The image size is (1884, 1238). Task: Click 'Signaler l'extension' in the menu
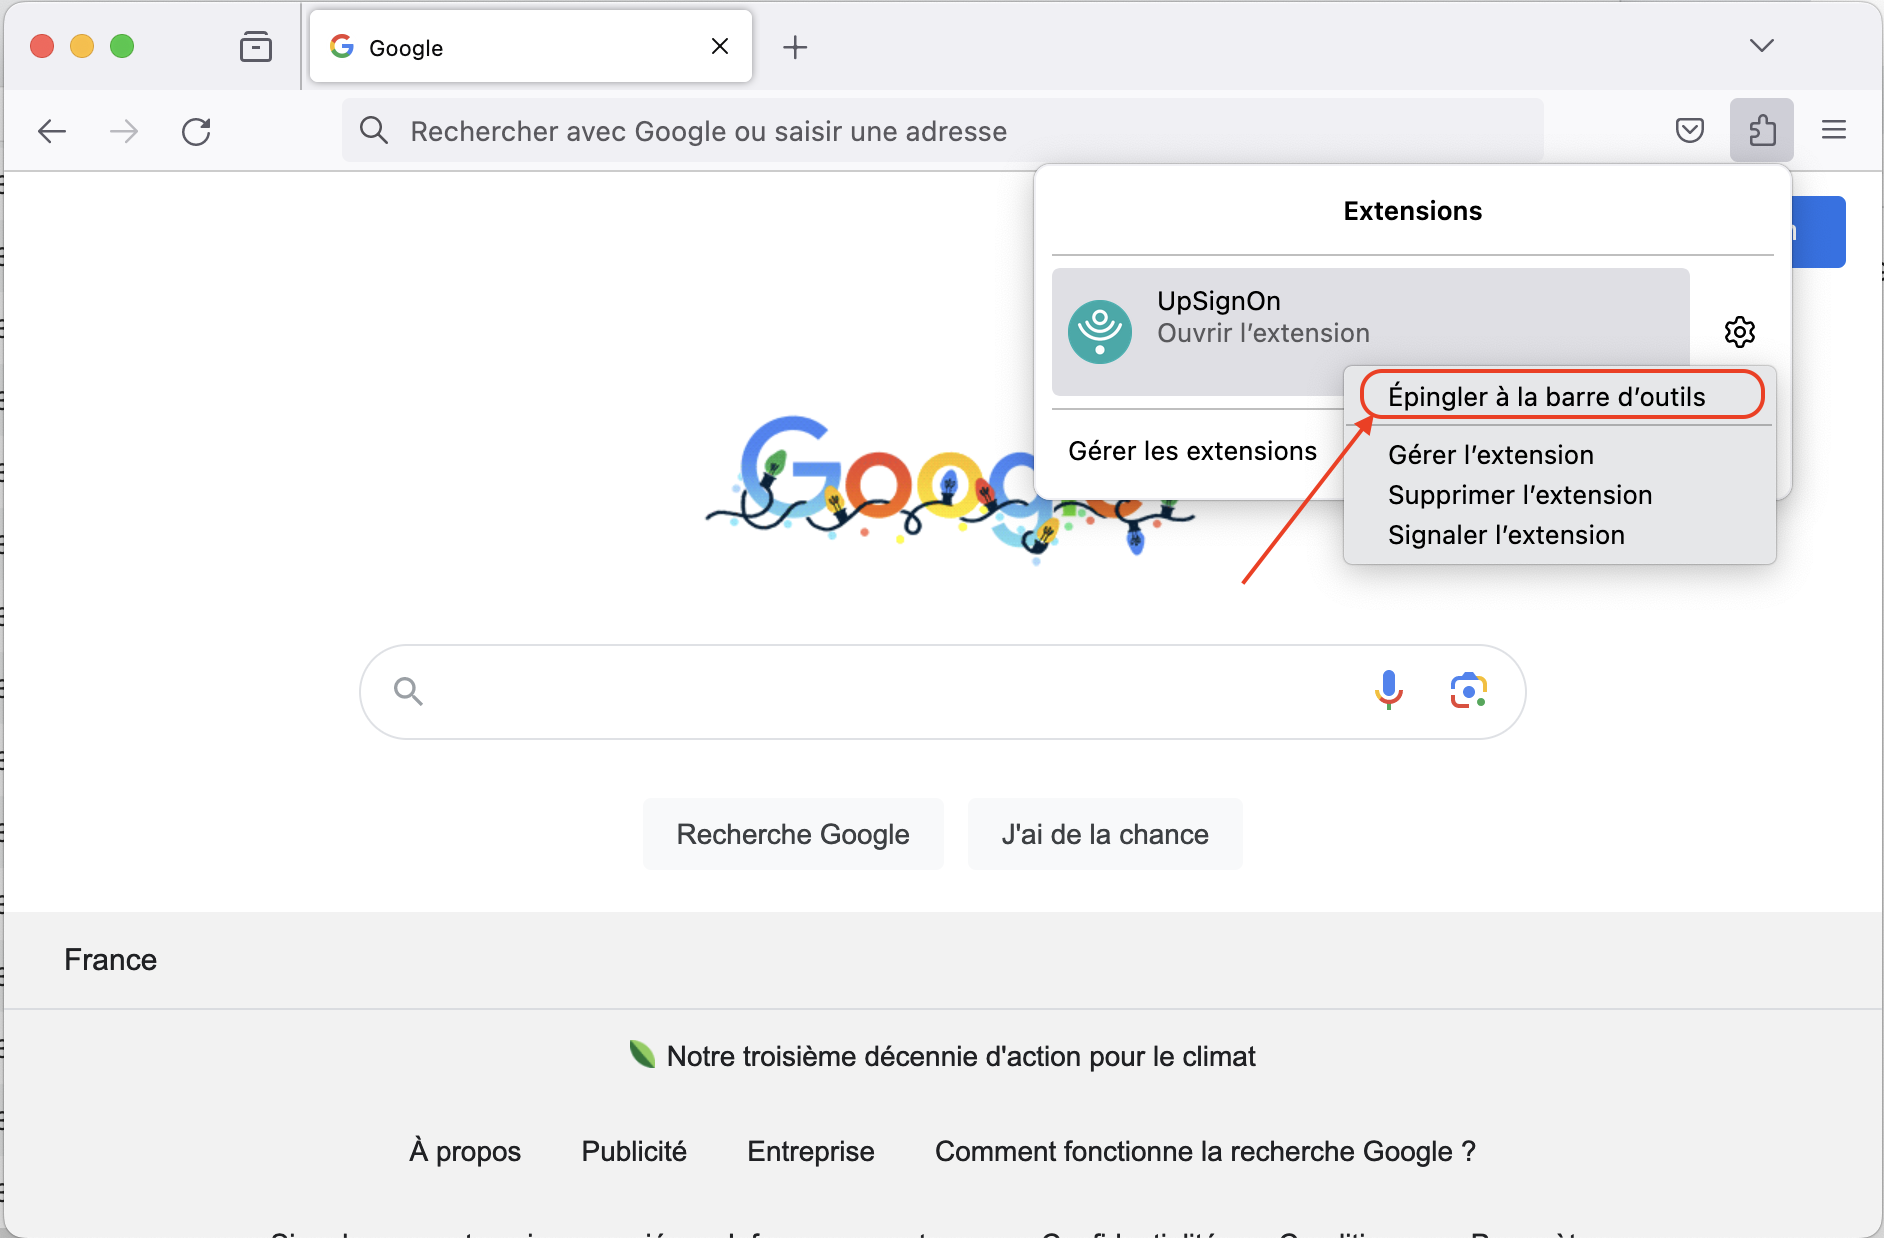pyautogui.click(x=1505, y=535)
